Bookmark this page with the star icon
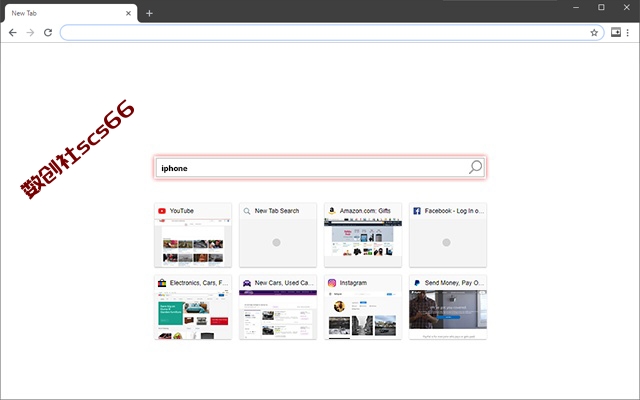This screenshot has height=400, width=640. (x=594, y=33)
